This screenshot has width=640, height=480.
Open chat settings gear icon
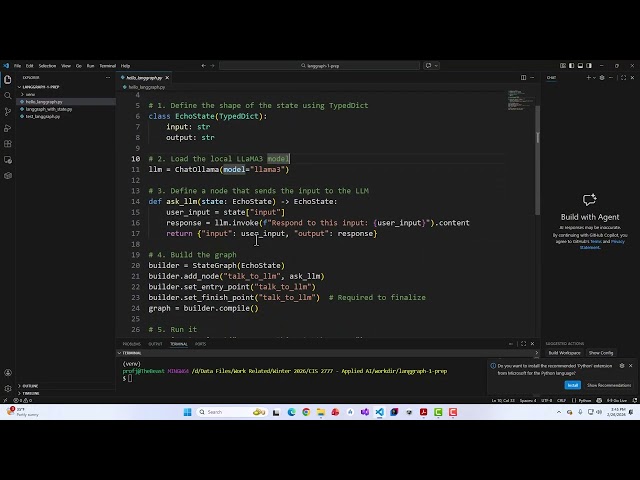click(x=602, y=78)
